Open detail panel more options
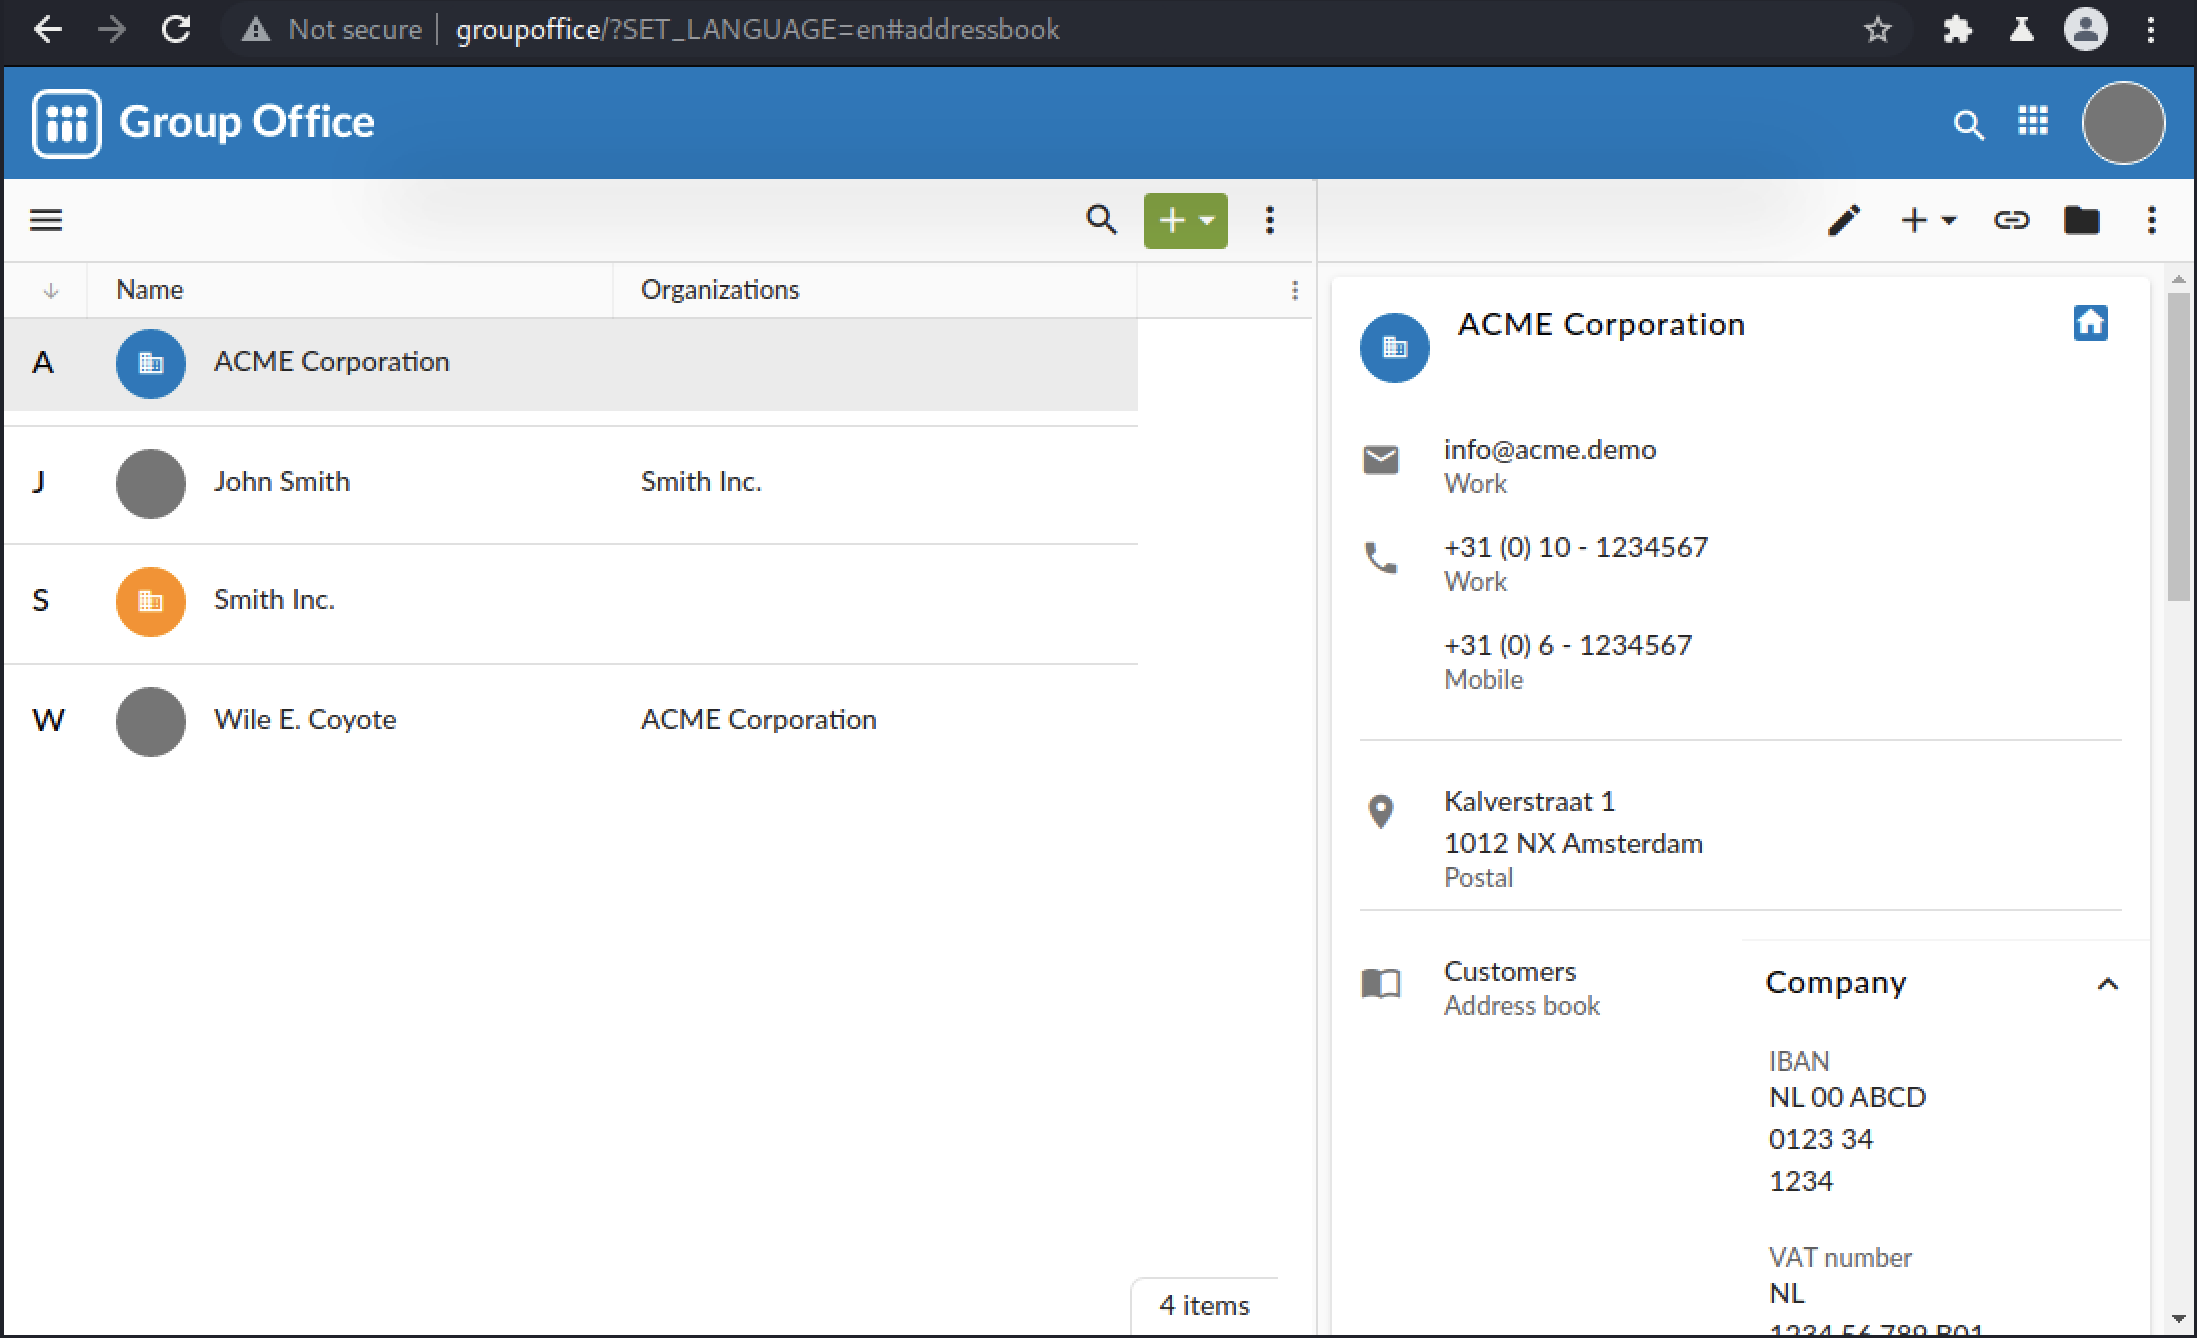This screenshot has height=1338, width=2197. [x=2152, y=220]
